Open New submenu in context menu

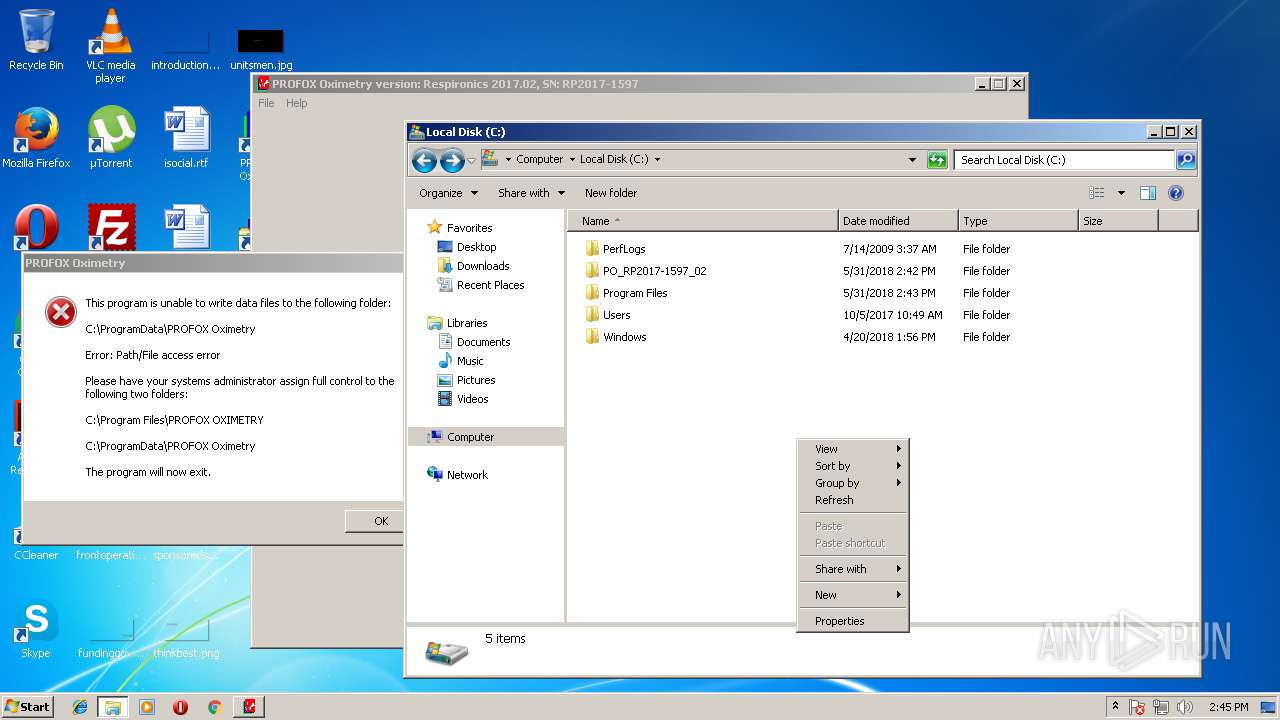tap(853, 595)
